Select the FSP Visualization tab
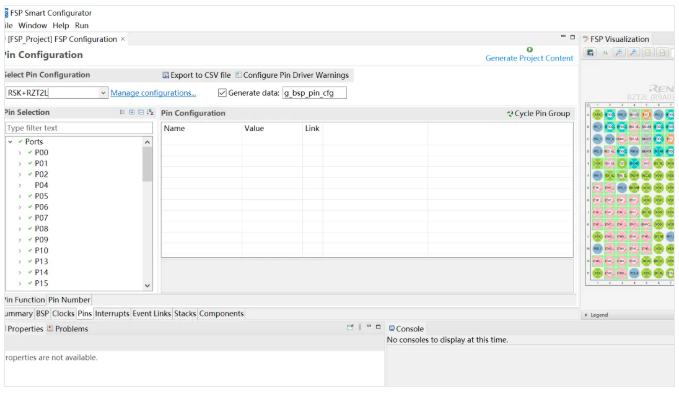The image size is (679, 393). click(616, 39)
